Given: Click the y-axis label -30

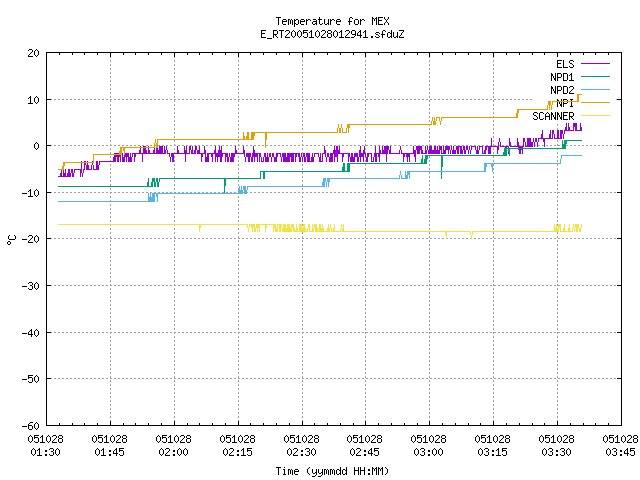Looking at the screenshot, I should [x=31, y=286].
